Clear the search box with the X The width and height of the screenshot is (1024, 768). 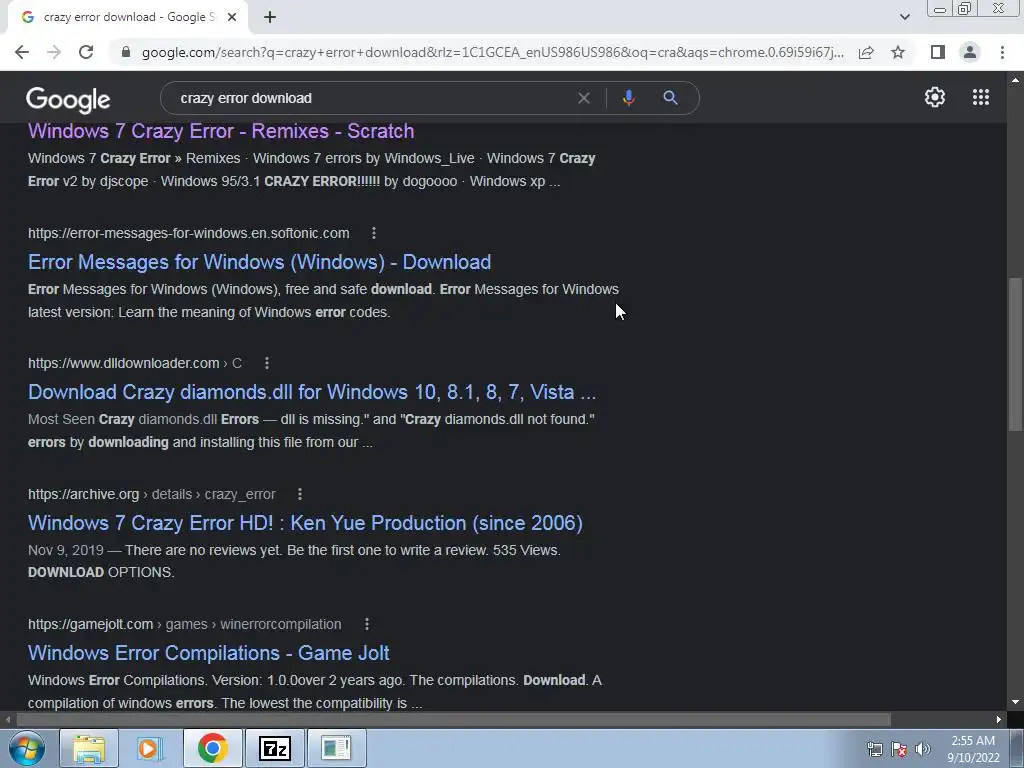click(x=584, y=98)
